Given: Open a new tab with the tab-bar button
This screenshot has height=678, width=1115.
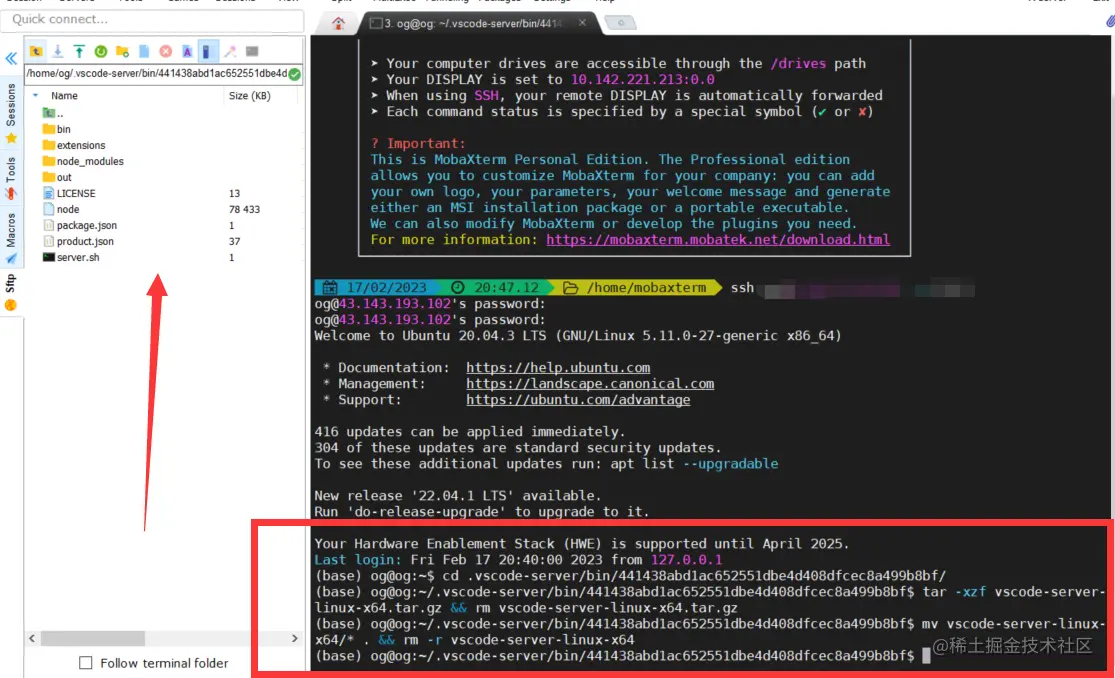Looking at the screenshot, I should coord(621,23).
